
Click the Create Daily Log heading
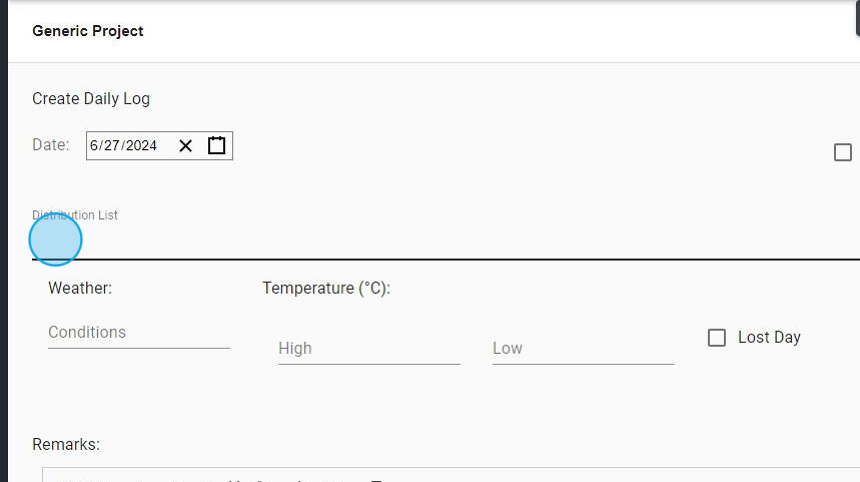[91, 99]
